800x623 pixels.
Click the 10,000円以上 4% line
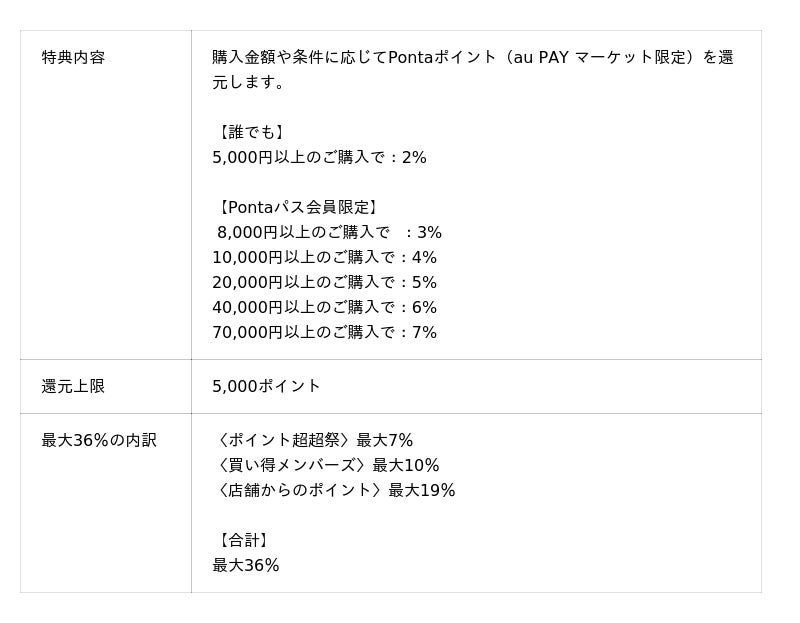click(324, 257)
